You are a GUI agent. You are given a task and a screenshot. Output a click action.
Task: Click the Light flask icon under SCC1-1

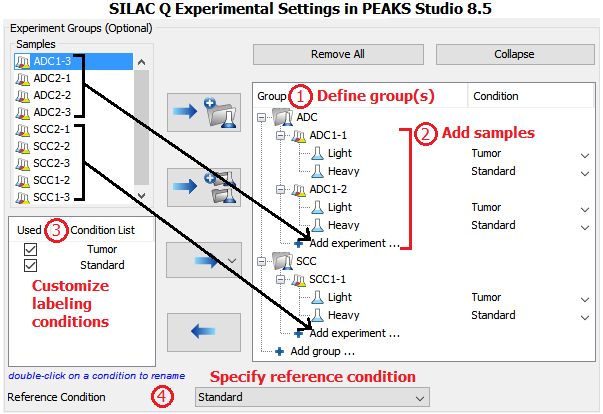pyautogui.click(x=317, y=298)
